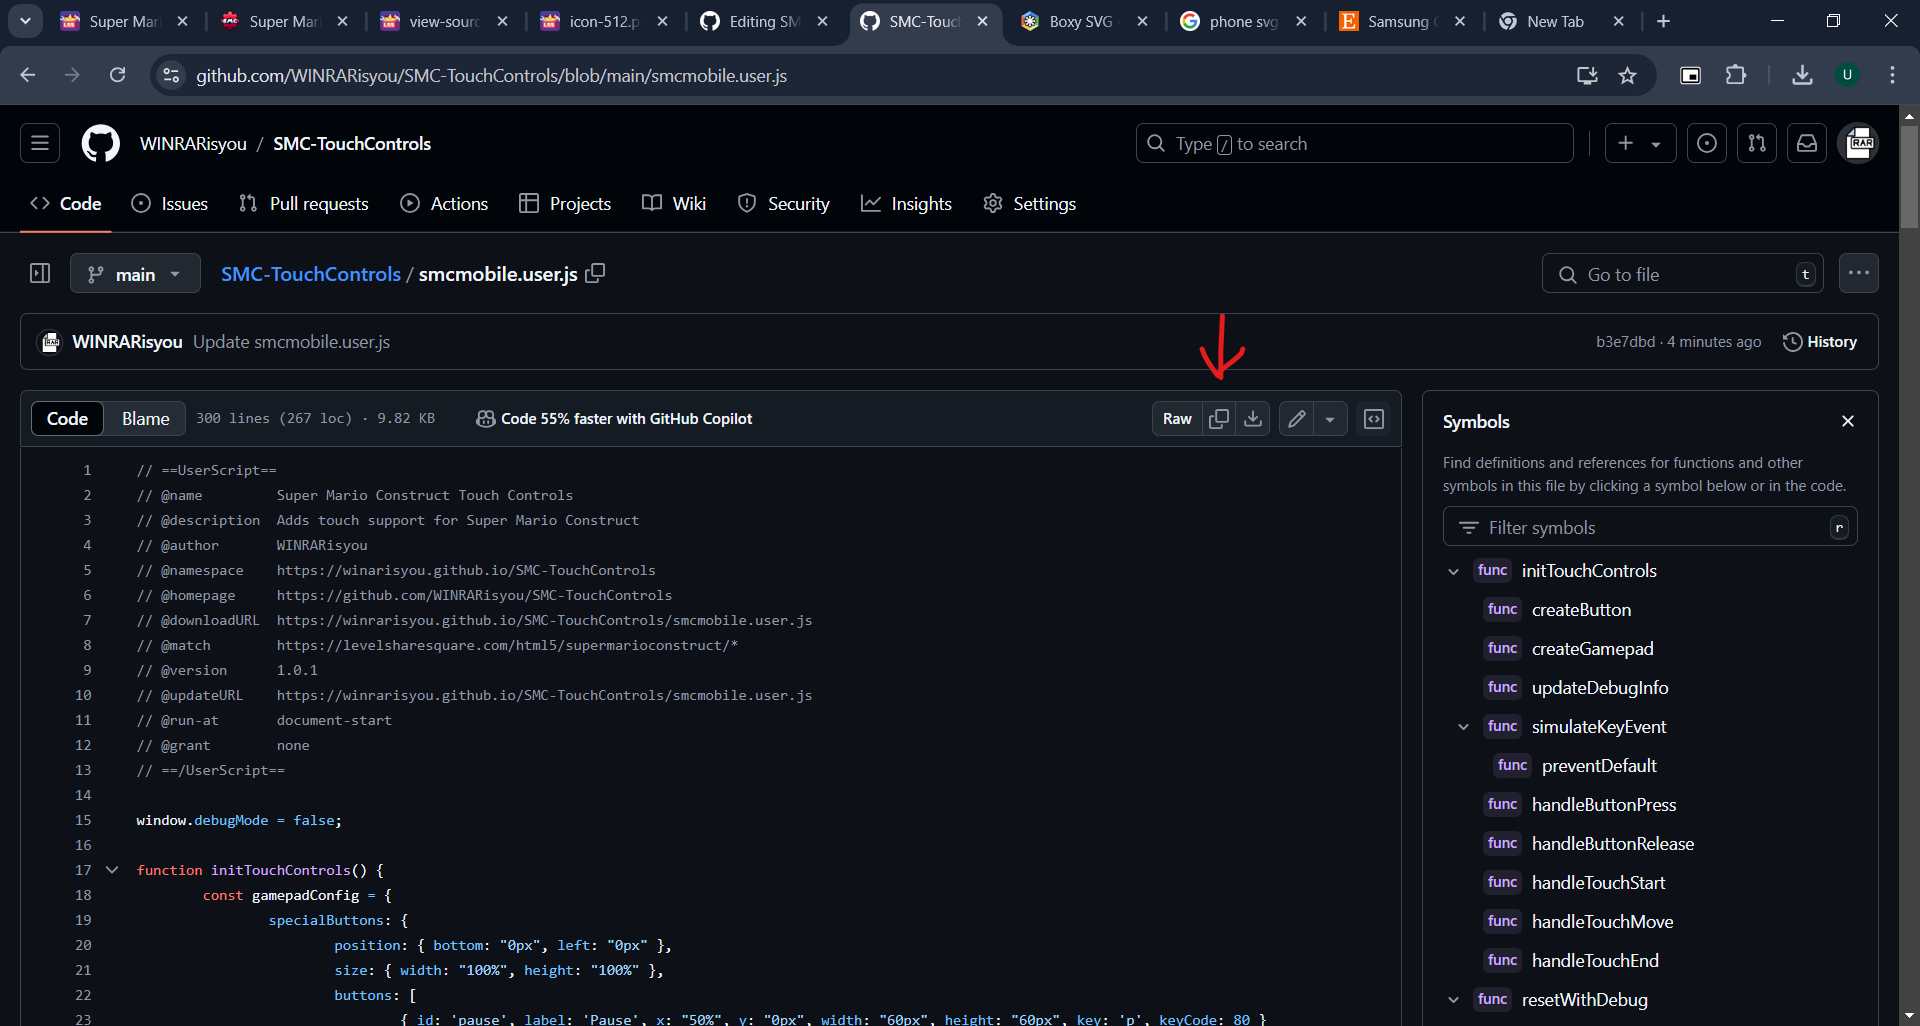1920x1026 pixels.
Task: Open commit b3e7dbd link
Action: click(x=1625, y=342)
